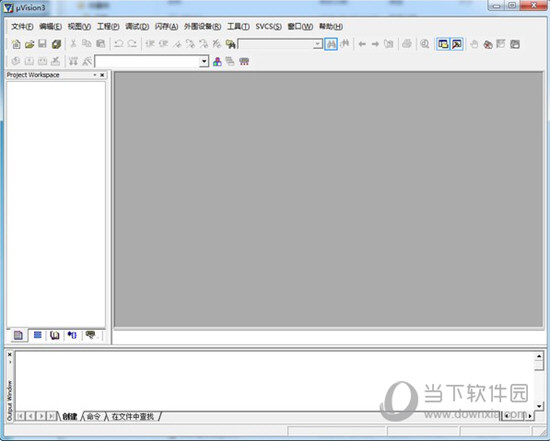Open the 帮助(H) menu

331,27
